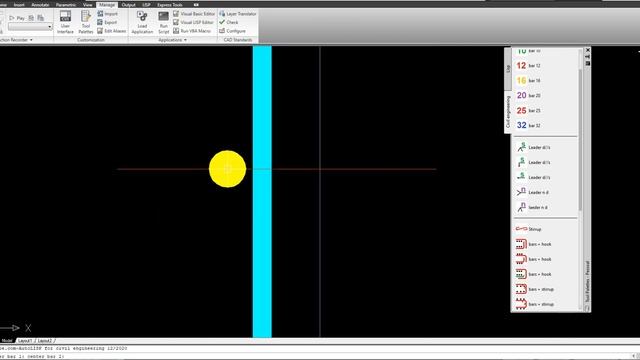Open the Lisp tab of tool palette
The height and width of the screenshot is (360, 640).
(508, 69)
